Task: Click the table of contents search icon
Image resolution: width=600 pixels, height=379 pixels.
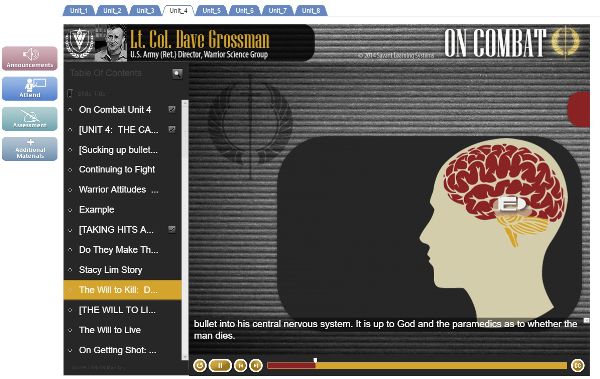Action: click(x=177, y=74)
